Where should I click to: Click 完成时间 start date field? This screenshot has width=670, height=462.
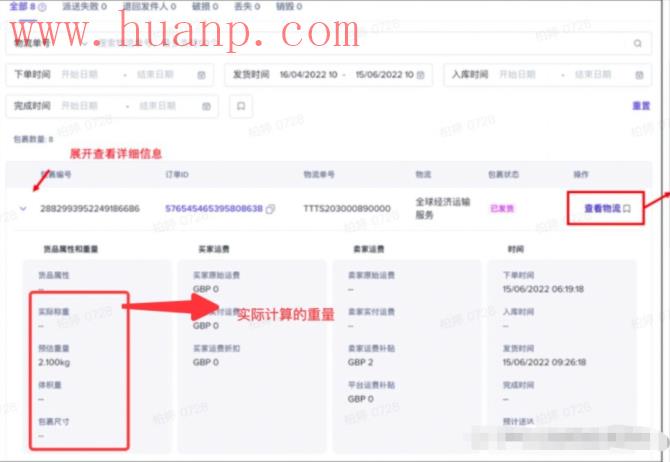click(x=79, y=106)
